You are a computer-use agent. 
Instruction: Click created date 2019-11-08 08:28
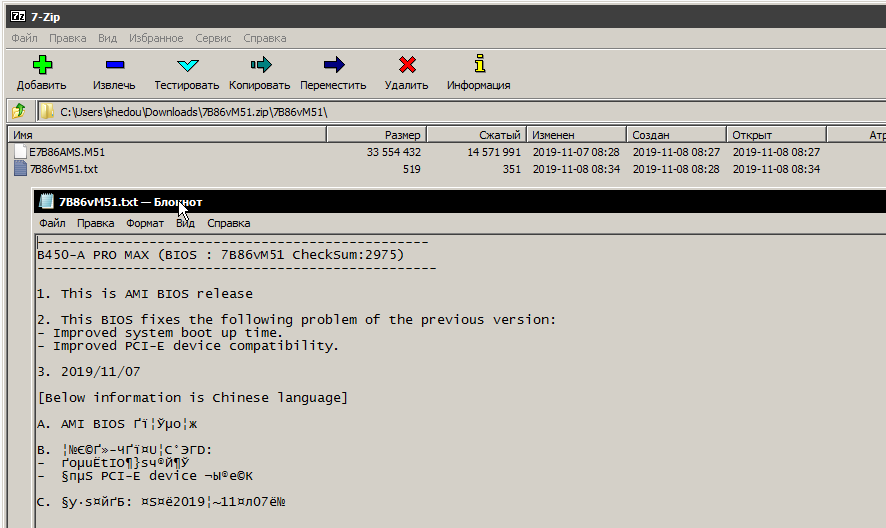[676, 169]
